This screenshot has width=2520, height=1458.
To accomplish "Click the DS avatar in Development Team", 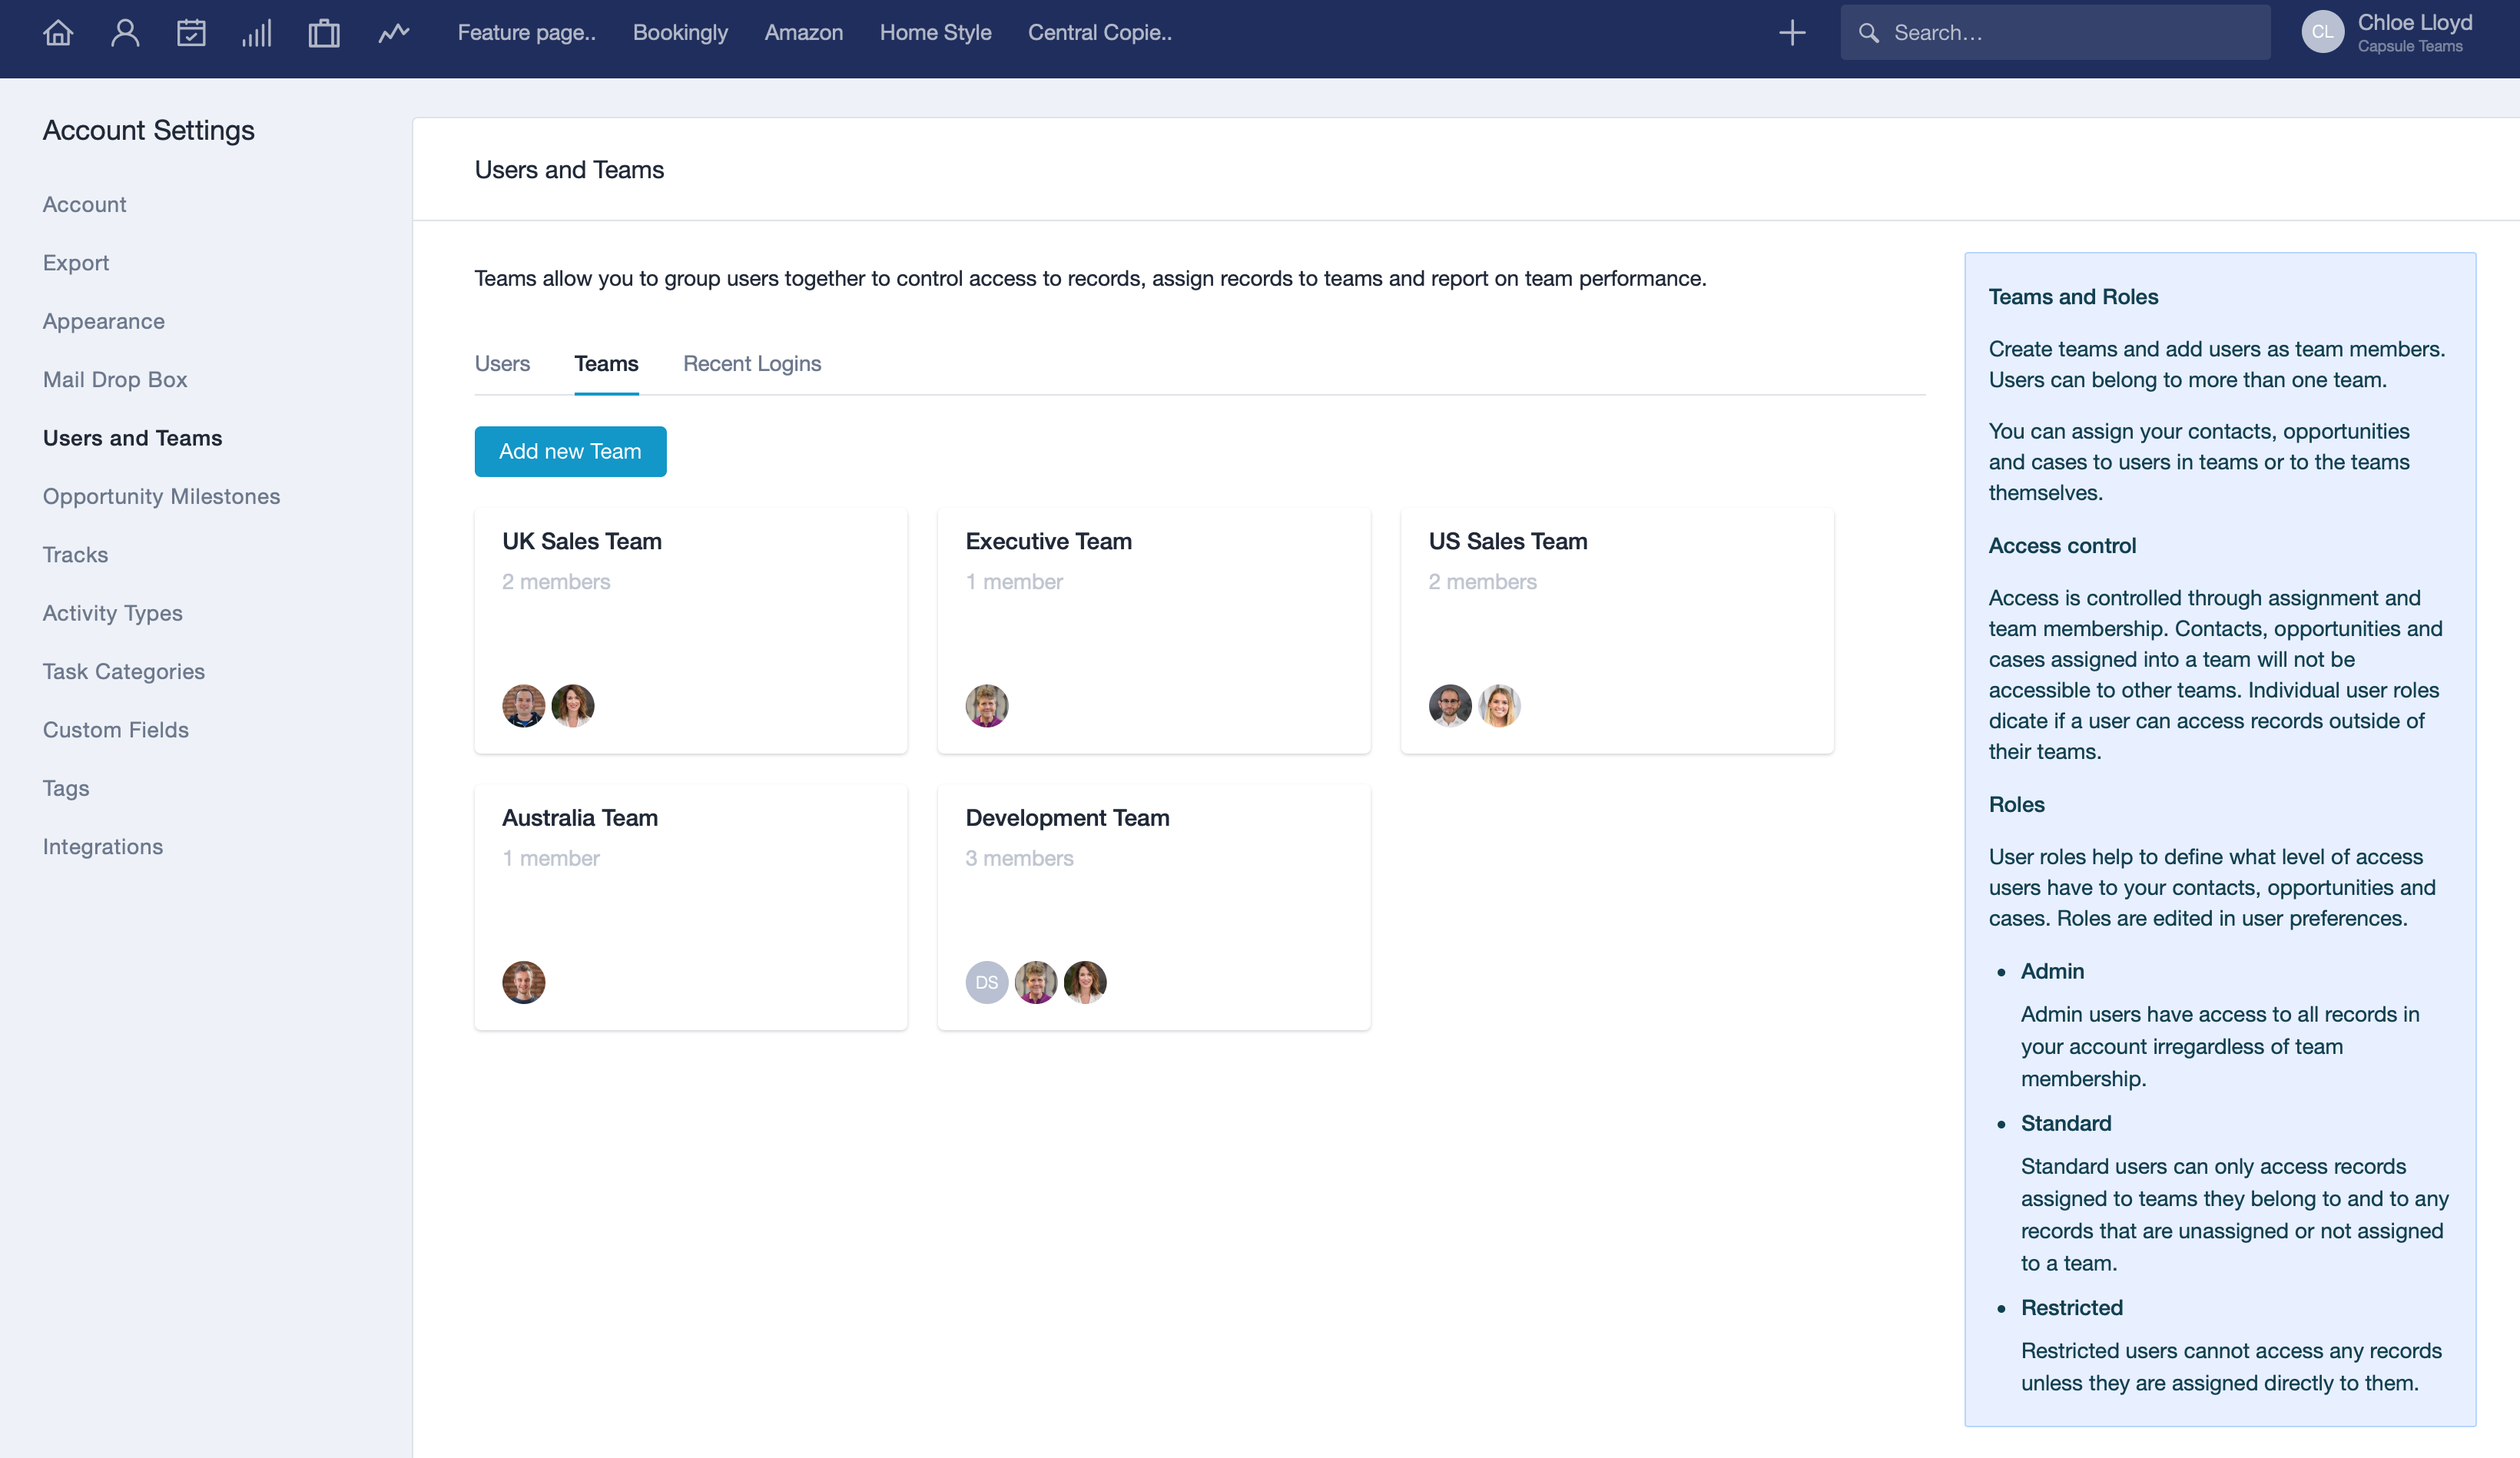I will pos(986,982).
